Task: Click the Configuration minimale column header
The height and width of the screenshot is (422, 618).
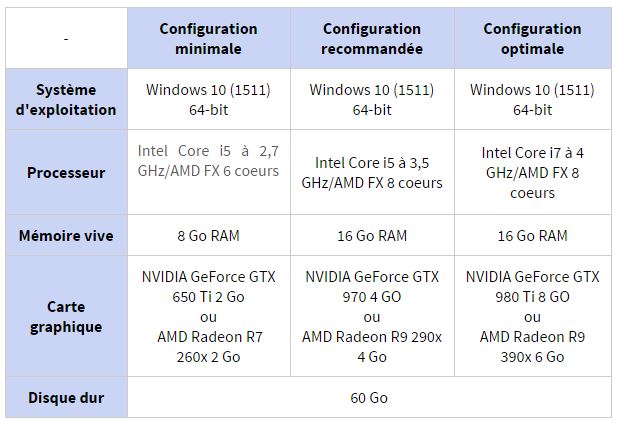Action: 209,38
